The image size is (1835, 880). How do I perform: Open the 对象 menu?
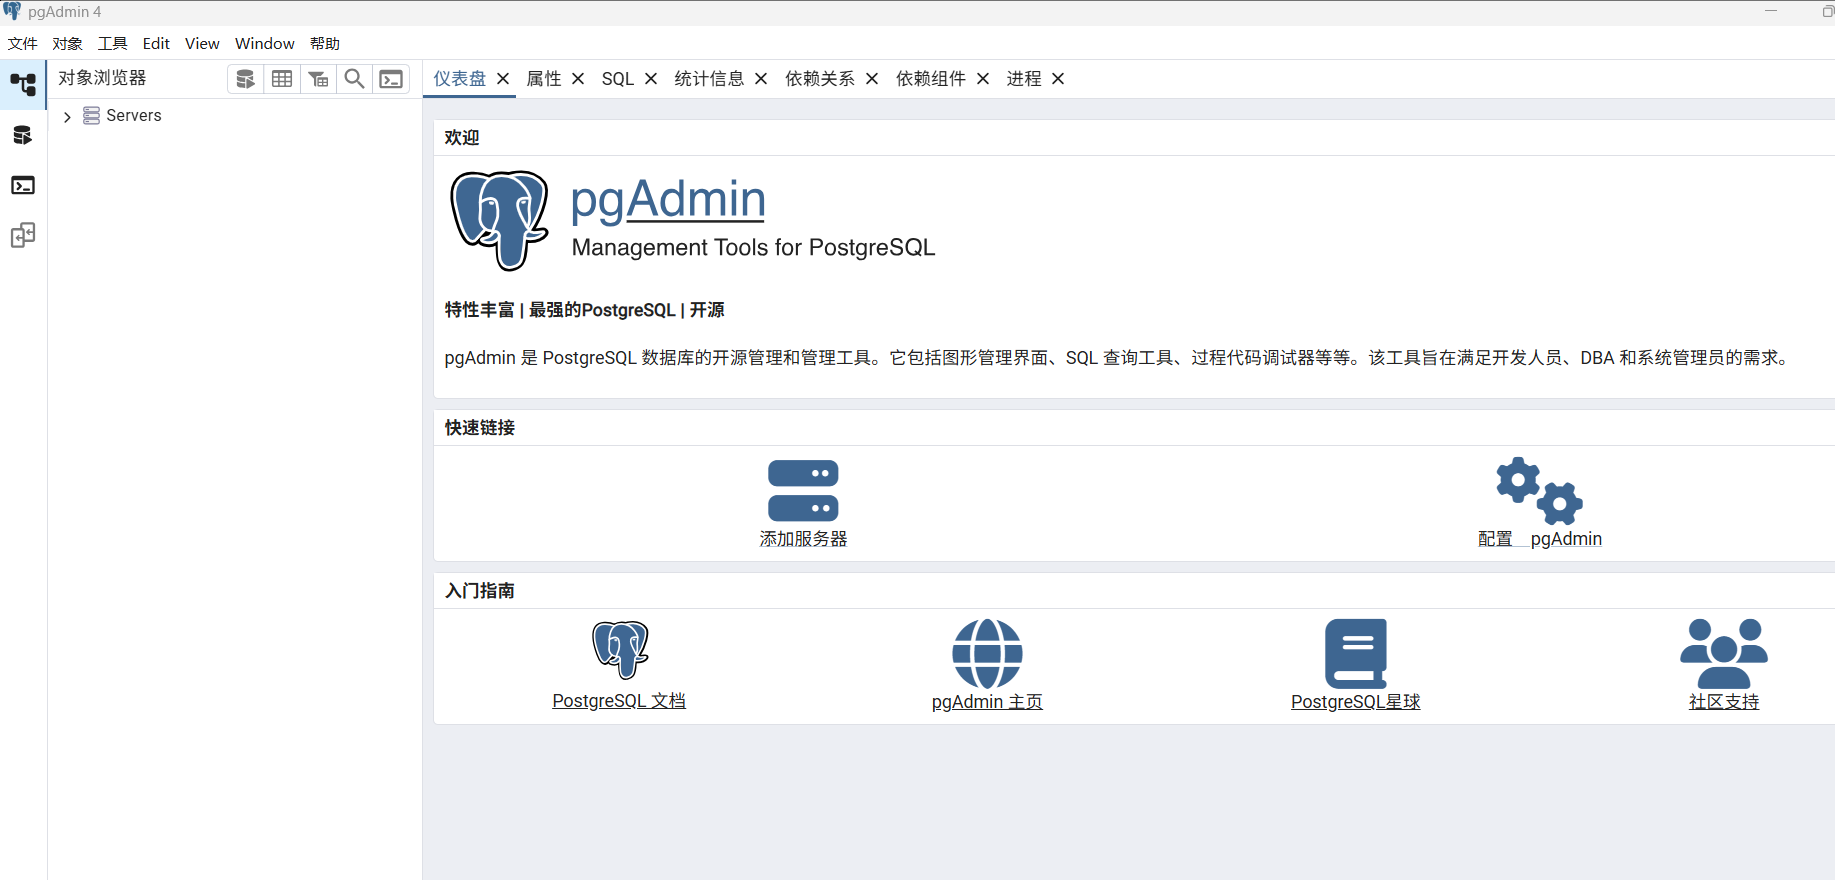(x=67, y=44)
